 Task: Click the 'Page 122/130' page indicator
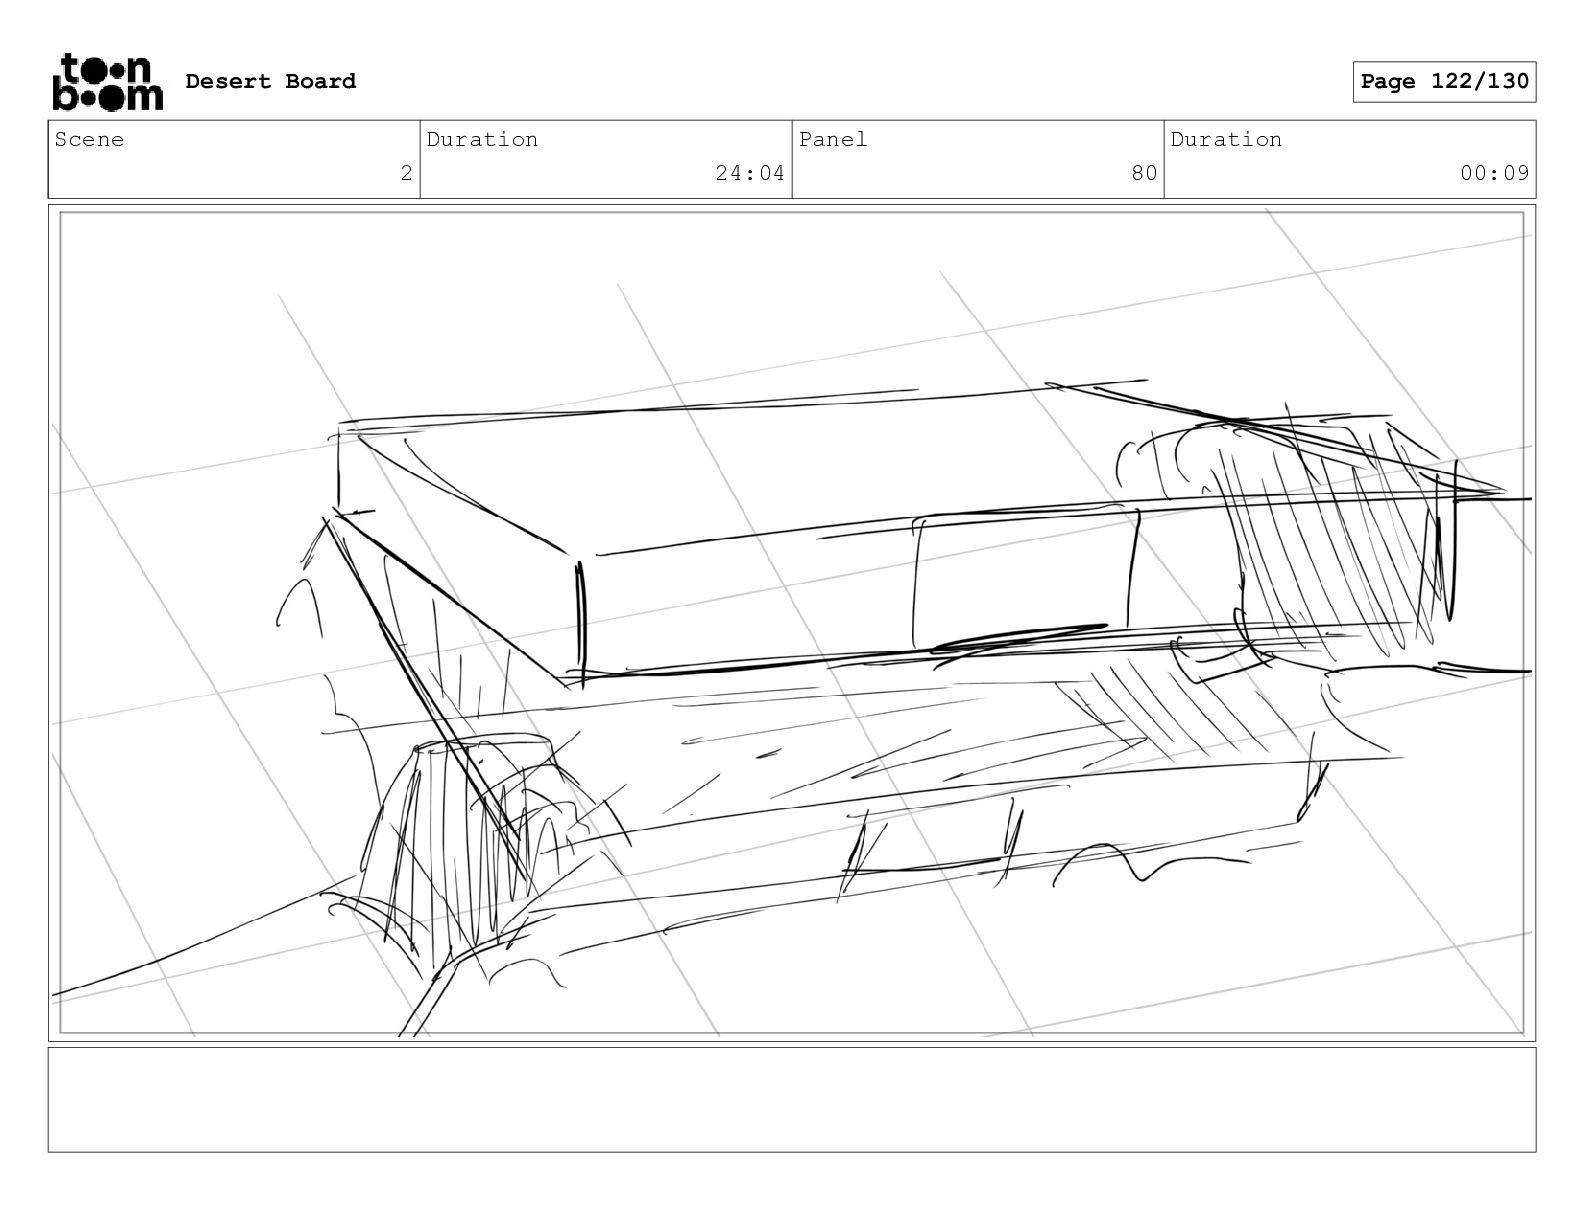click(1444, 82)
